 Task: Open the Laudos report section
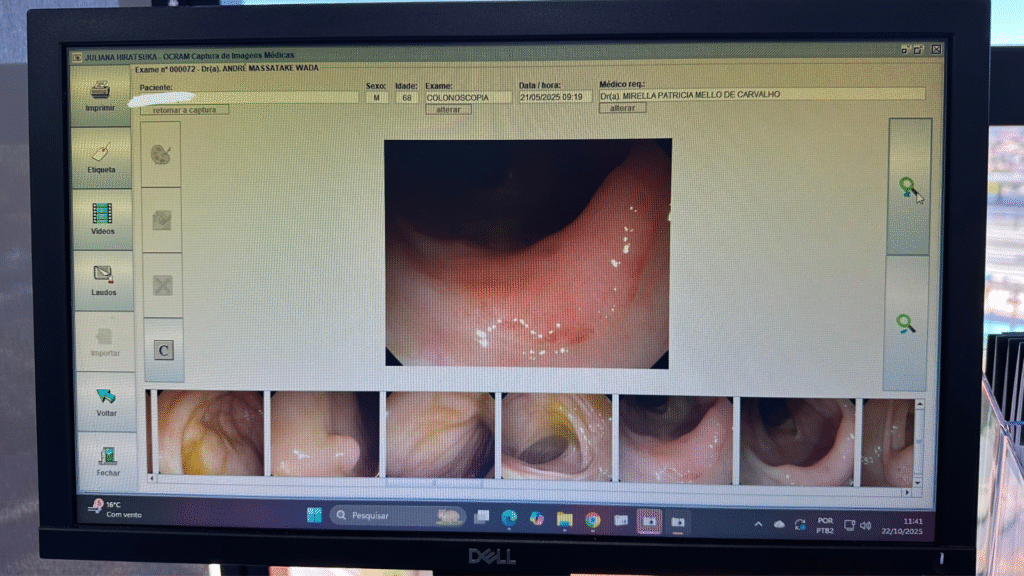pos(103,278)
